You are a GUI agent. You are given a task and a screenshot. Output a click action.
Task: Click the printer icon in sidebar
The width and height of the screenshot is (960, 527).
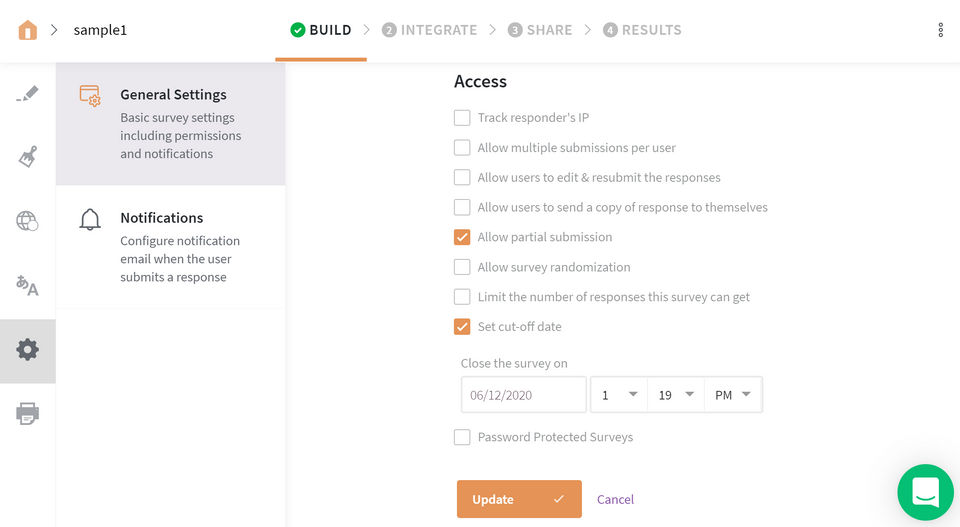(28, 413)
